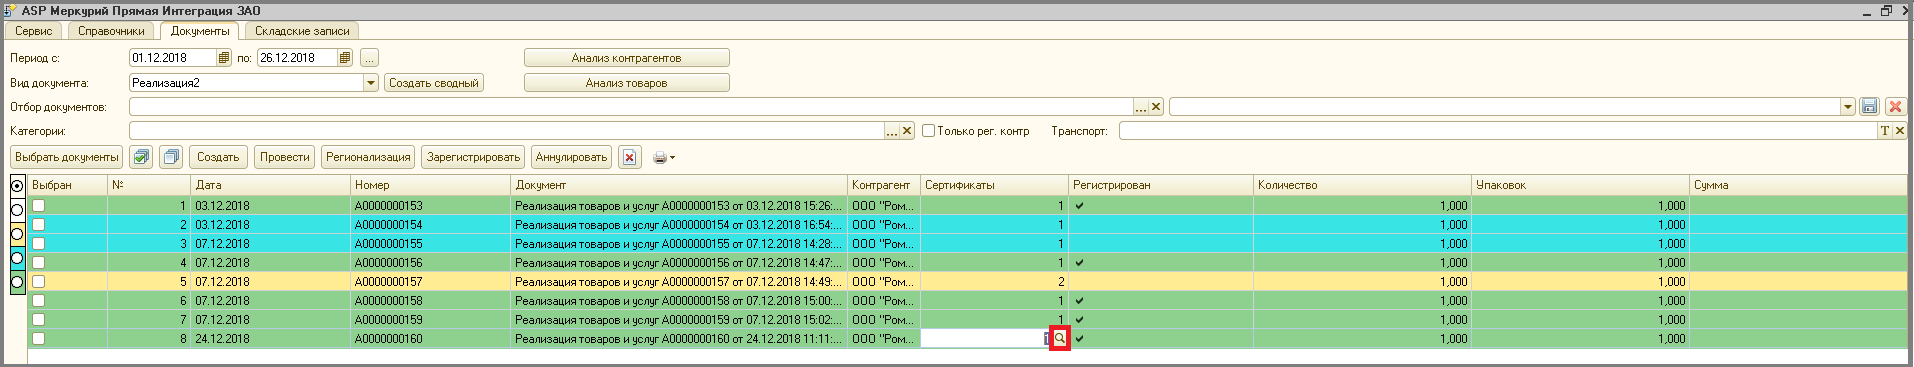Tick the Выбран checkbox for document A0000000155
Viewport: 1914px width, 367px height.
[x=38, y=243]
